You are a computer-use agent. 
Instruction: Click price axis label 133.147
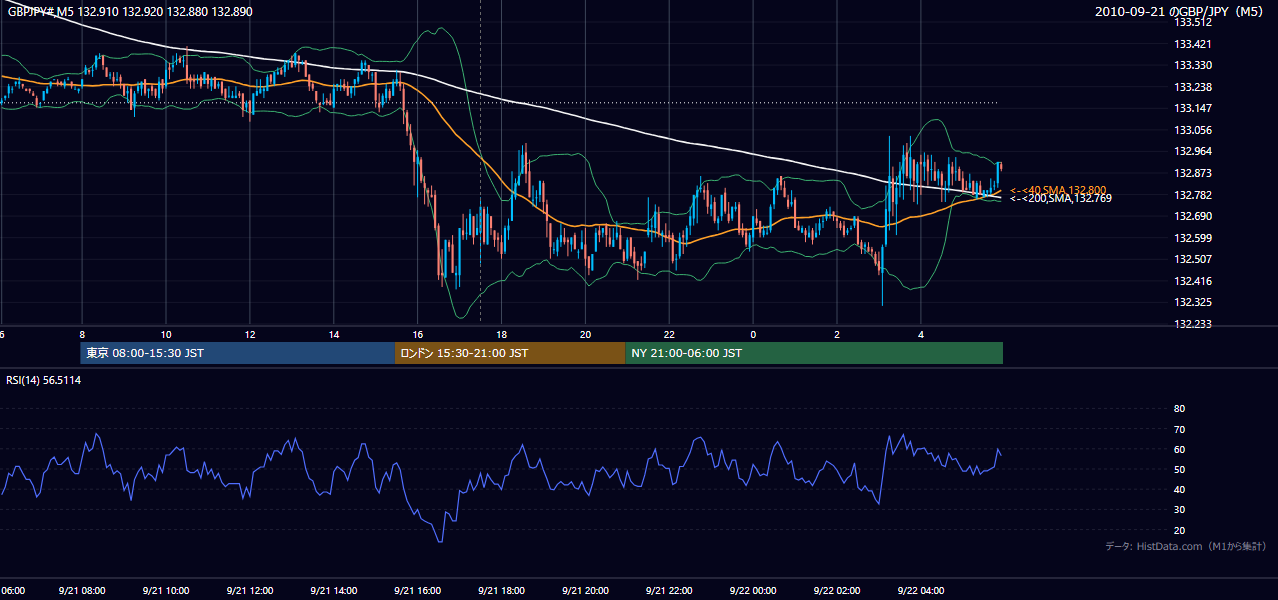(1193, 108)
